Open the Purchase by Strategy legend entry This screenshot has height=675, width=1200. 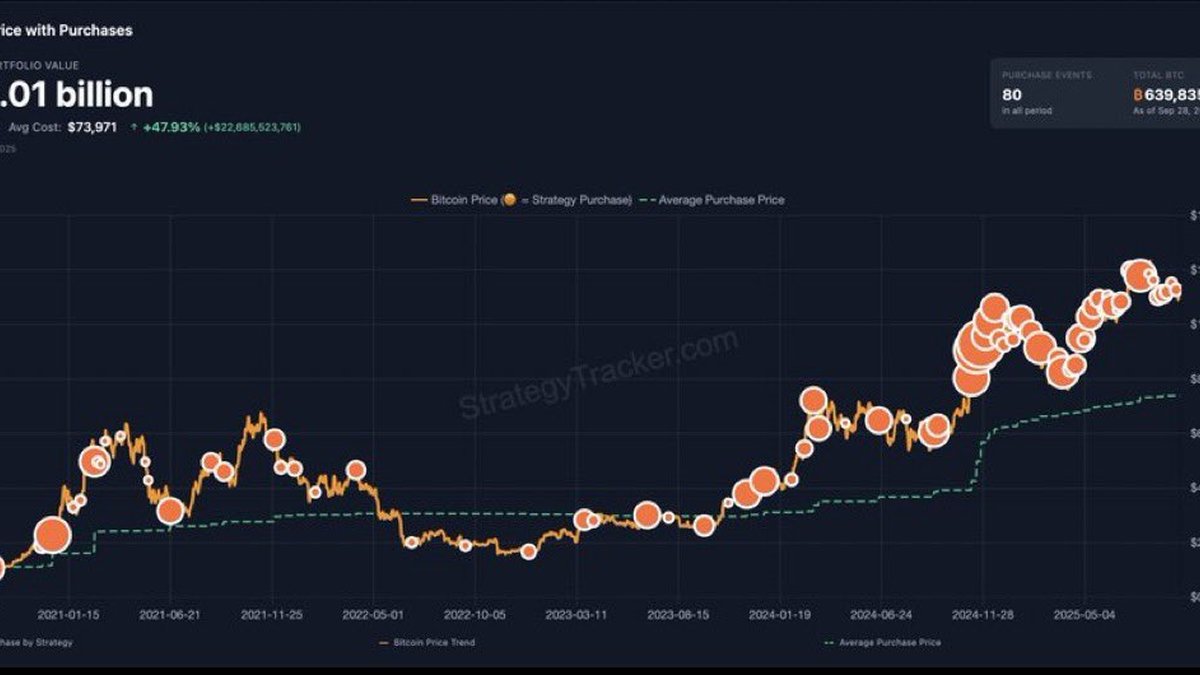(x=35, y=644)
